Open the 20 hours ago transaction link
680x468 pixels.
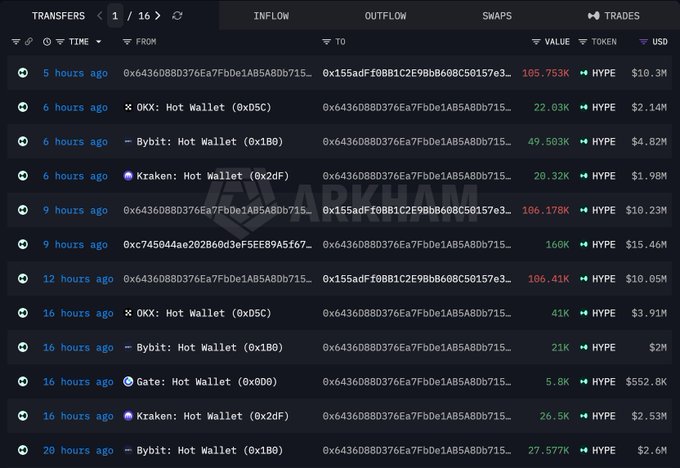point(78,450)
